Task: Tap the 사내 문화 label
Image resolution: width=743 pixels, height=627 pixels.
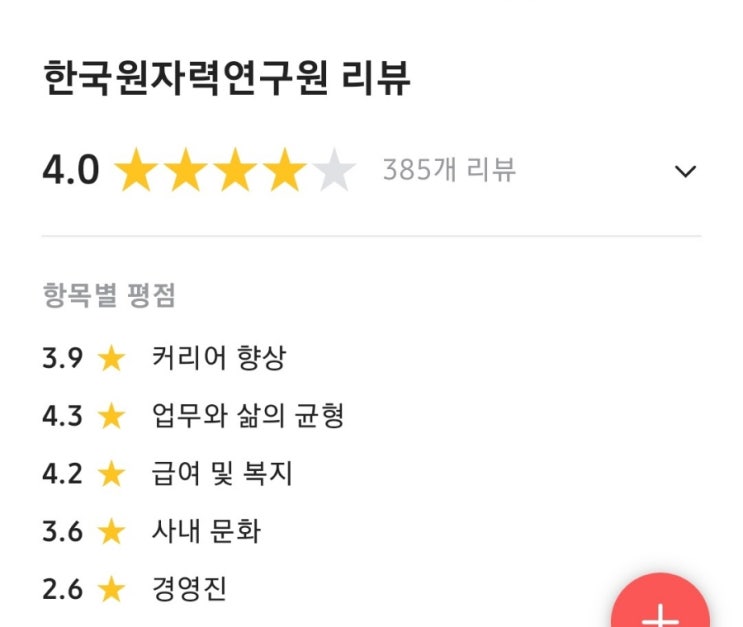Action: (x=206, y=531)
